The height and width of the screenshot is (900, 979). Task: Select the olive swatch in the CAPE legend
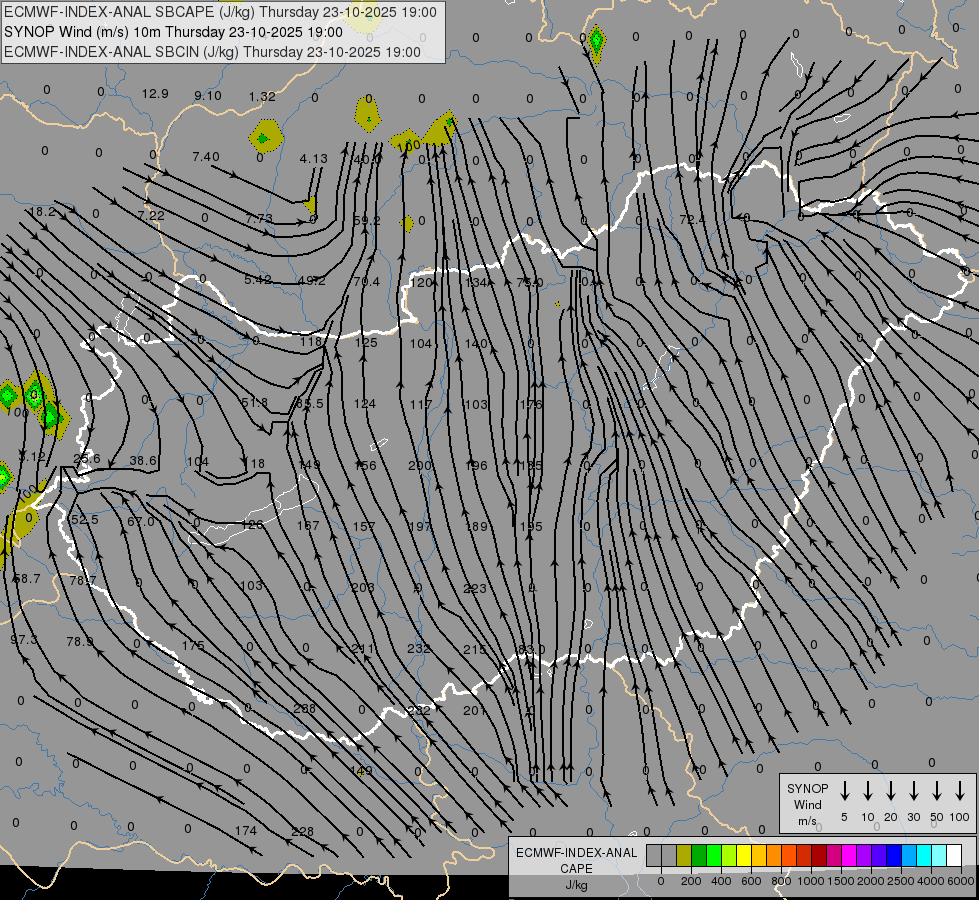click(684, 855)
